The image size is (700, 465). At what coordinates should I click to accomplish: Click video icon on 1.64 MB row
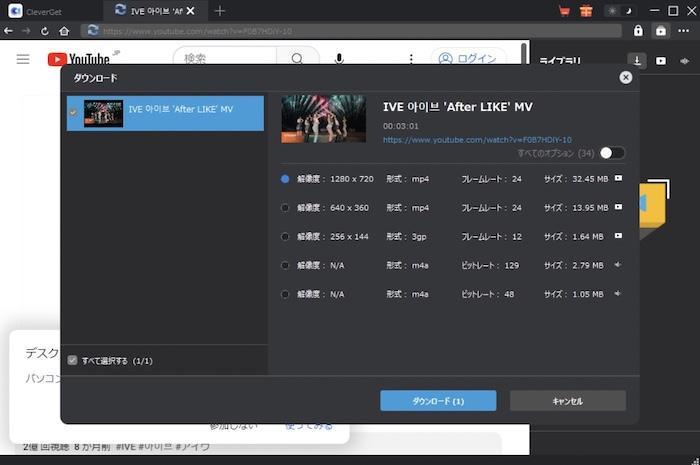[618, 236]
